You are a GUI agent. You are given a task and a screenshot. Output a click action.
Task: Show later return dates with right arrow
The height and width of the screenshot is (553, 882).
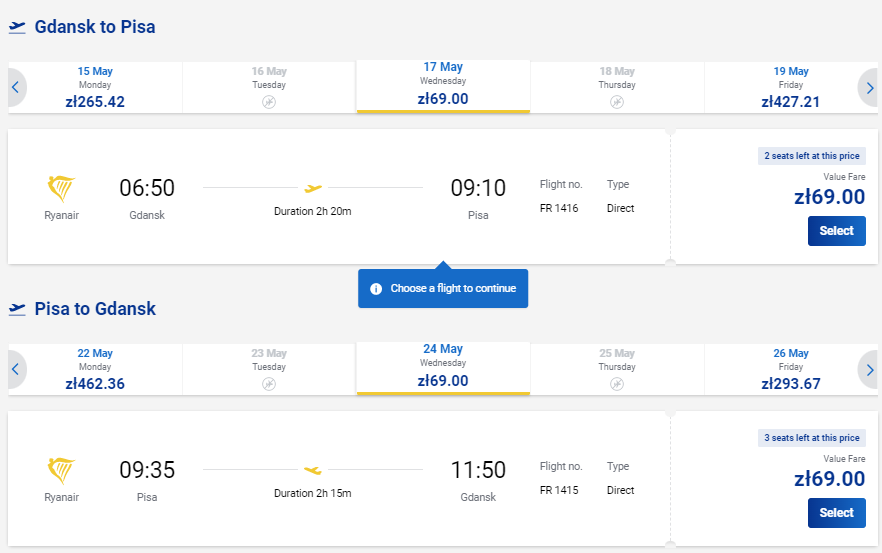tap(869, 370)
